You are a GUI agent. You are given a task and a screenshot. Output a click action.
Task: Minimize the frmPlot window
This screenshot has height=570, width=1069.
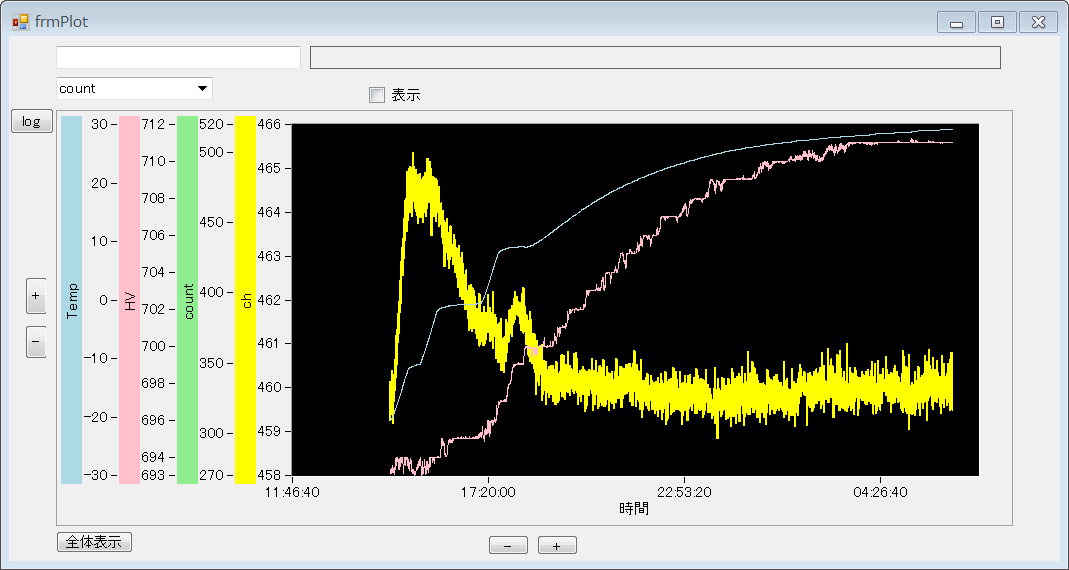pos(957,22)
